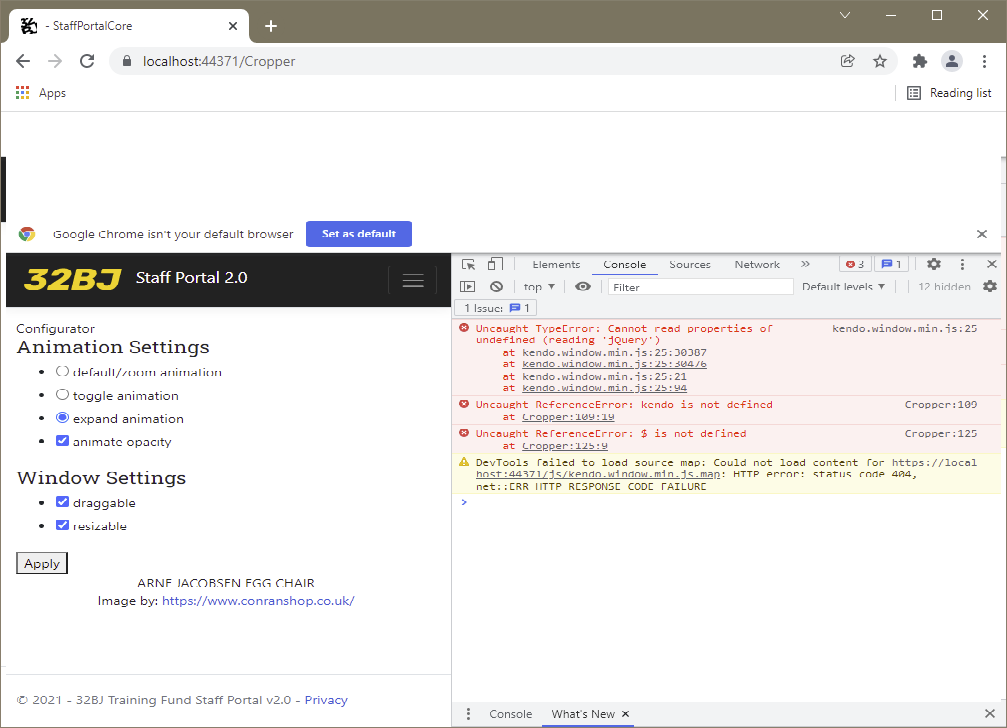Screen dimensions: 1007x728
Task: Switch to the Network tab
Action: 757,265
